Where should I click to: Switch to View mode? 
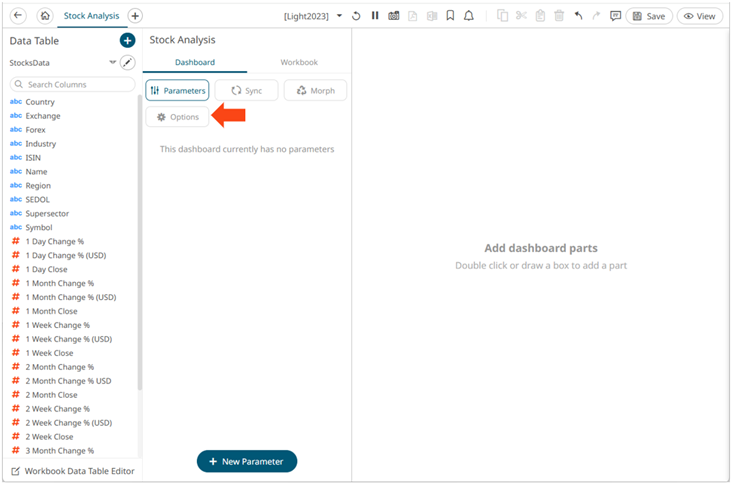(699, 16)
